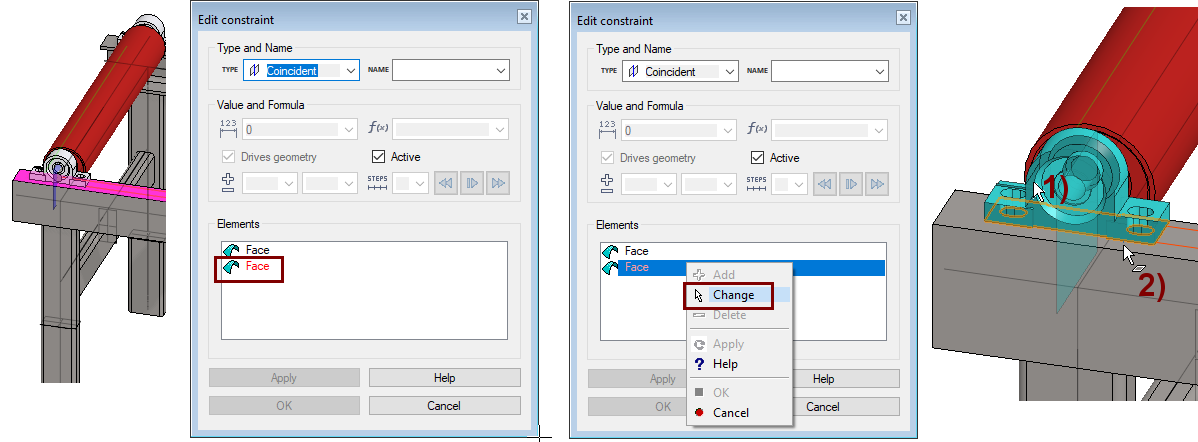Click the step-forward playback icon in left dialog

471,183
